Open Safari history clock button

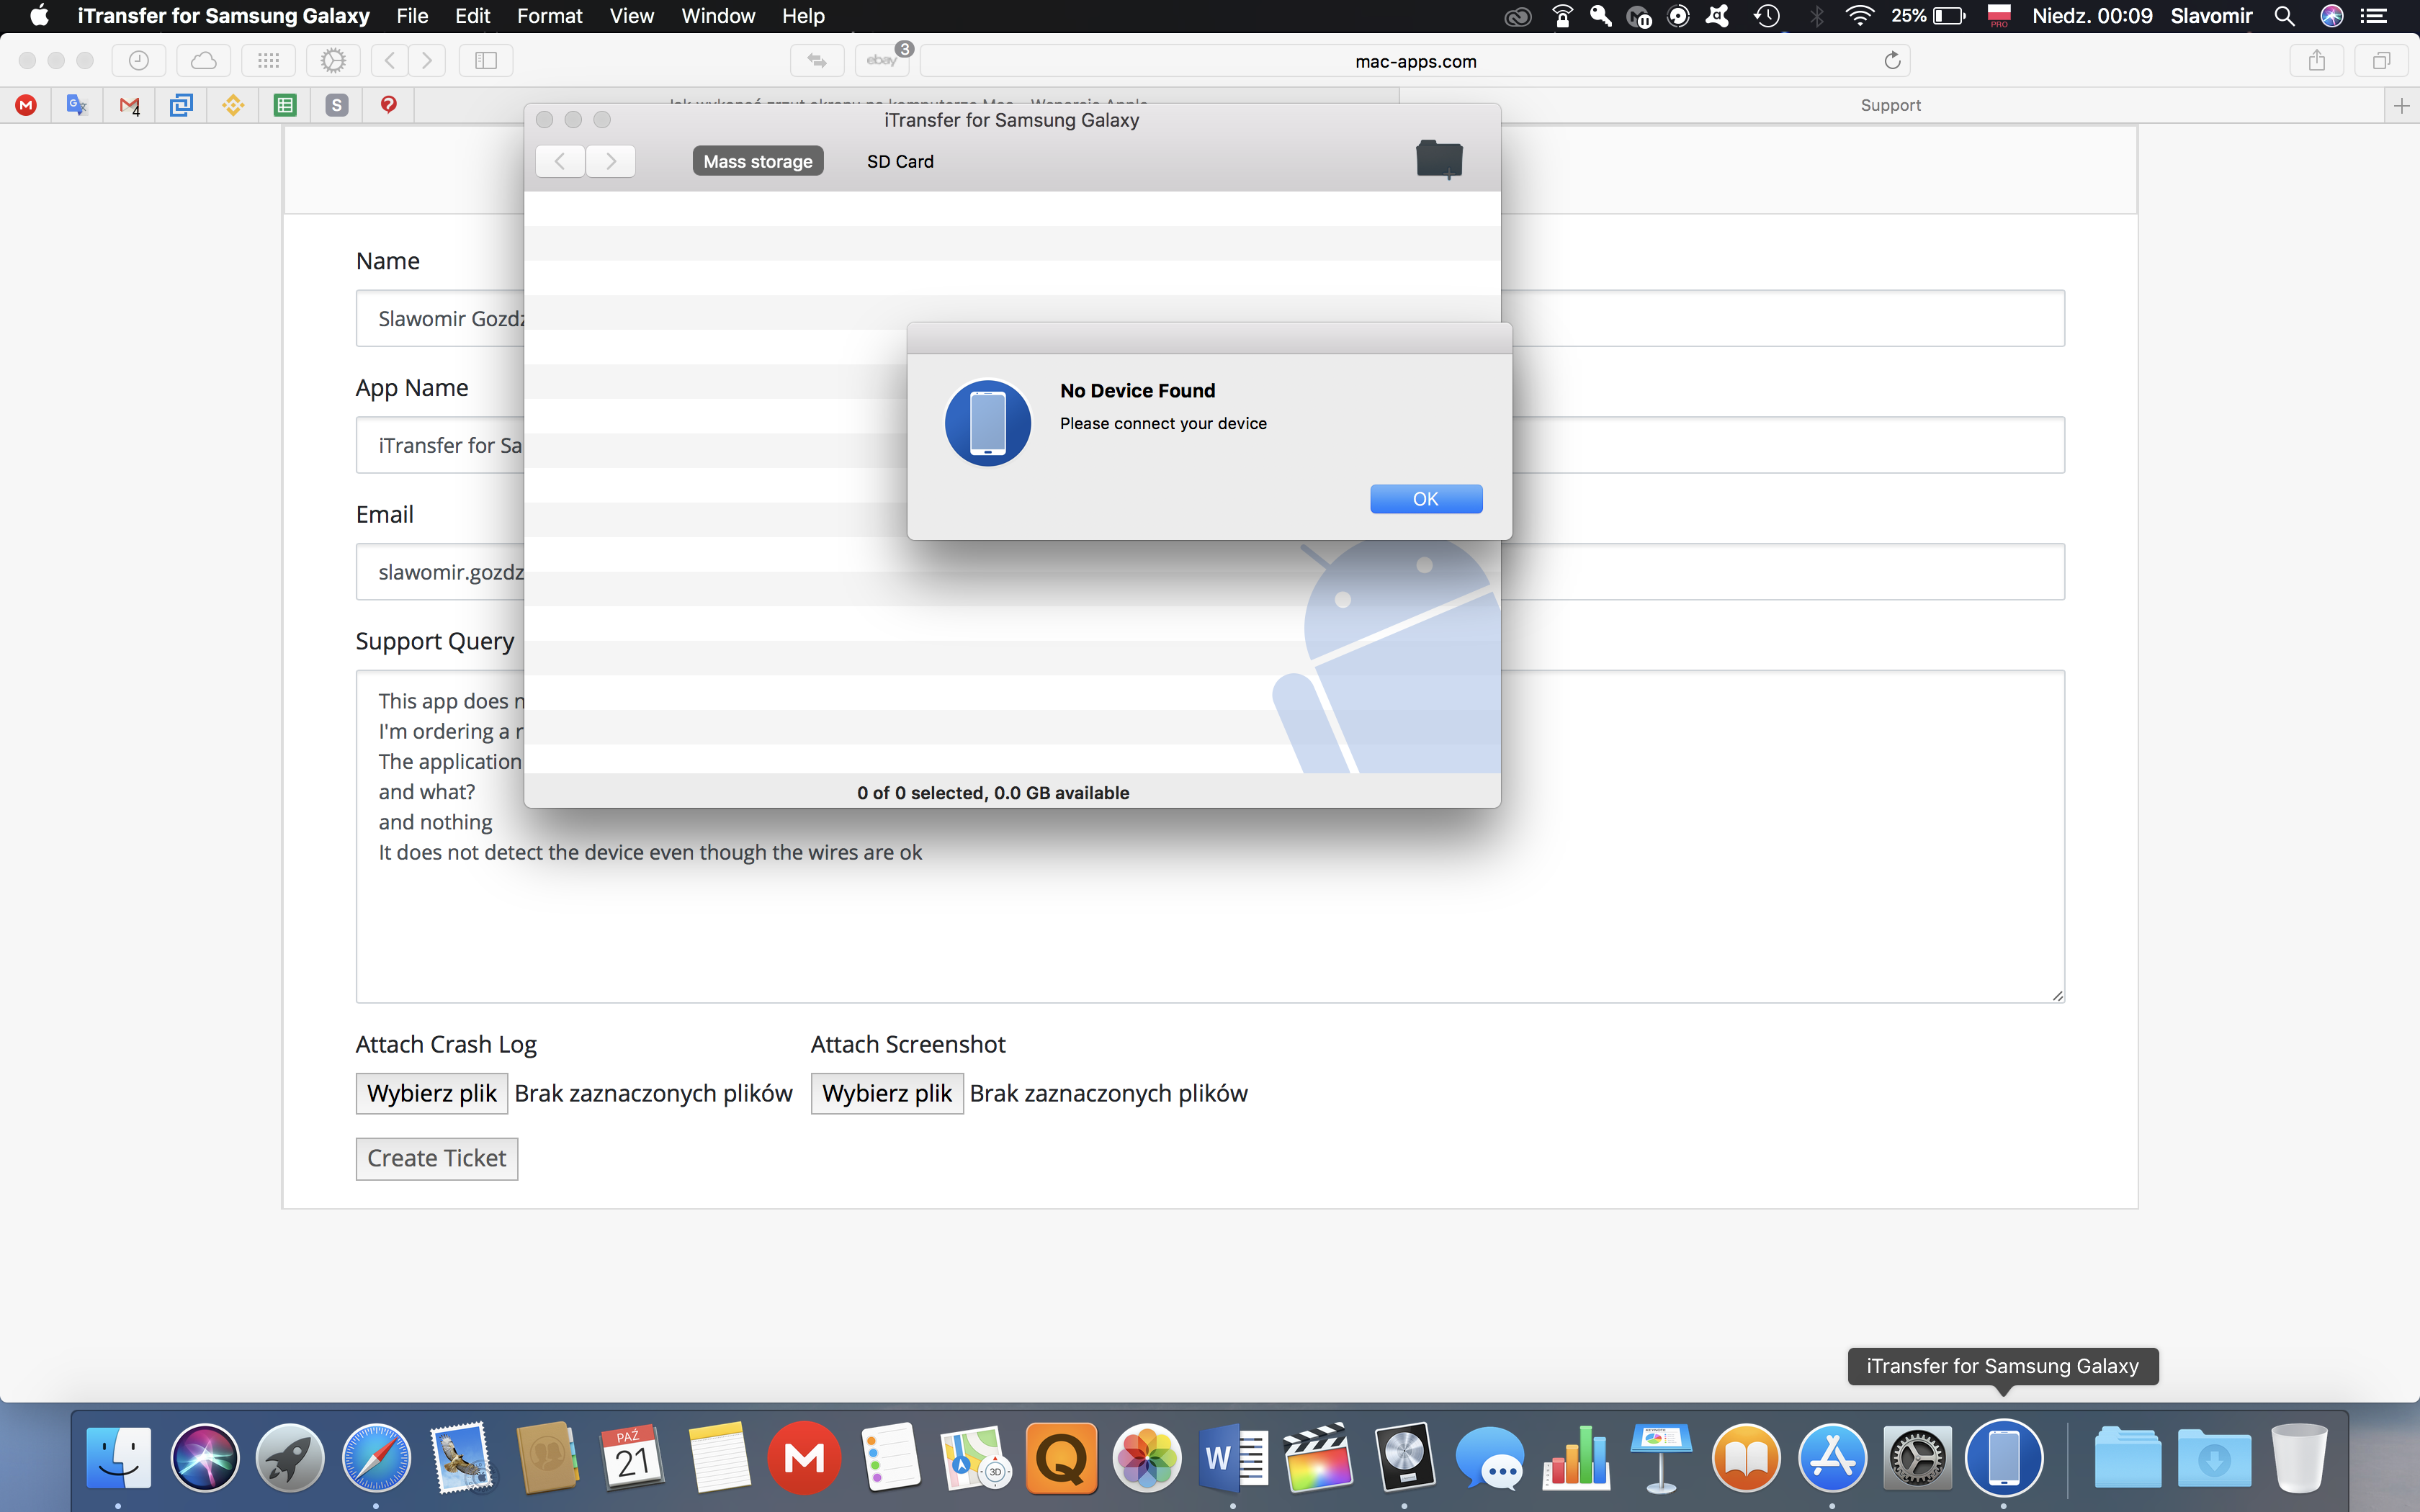[139, 61]
